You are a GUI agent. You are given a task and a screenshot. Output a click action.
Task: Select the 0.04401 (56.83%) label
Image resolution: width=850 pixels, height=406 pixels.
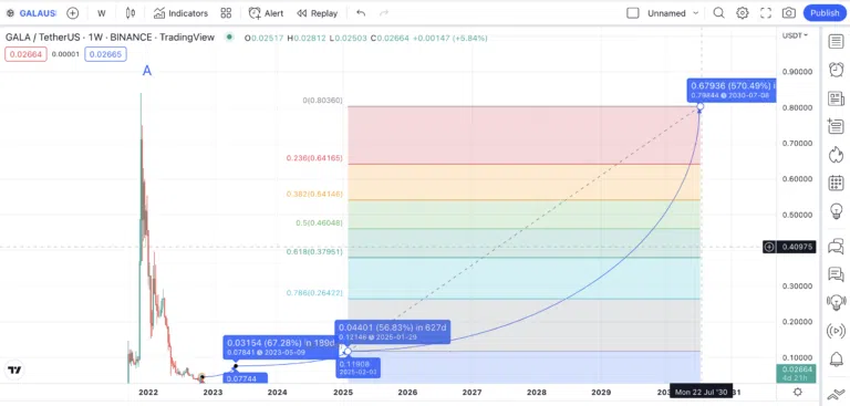click(x=392, y=332)
